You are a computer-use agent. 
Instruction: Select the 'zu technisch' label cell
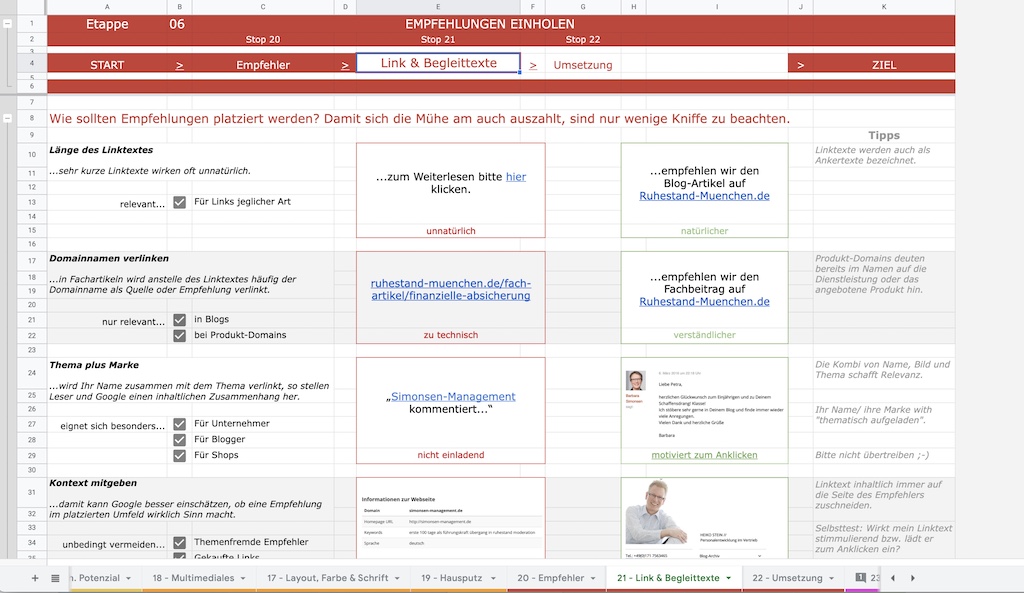point(451,335)
